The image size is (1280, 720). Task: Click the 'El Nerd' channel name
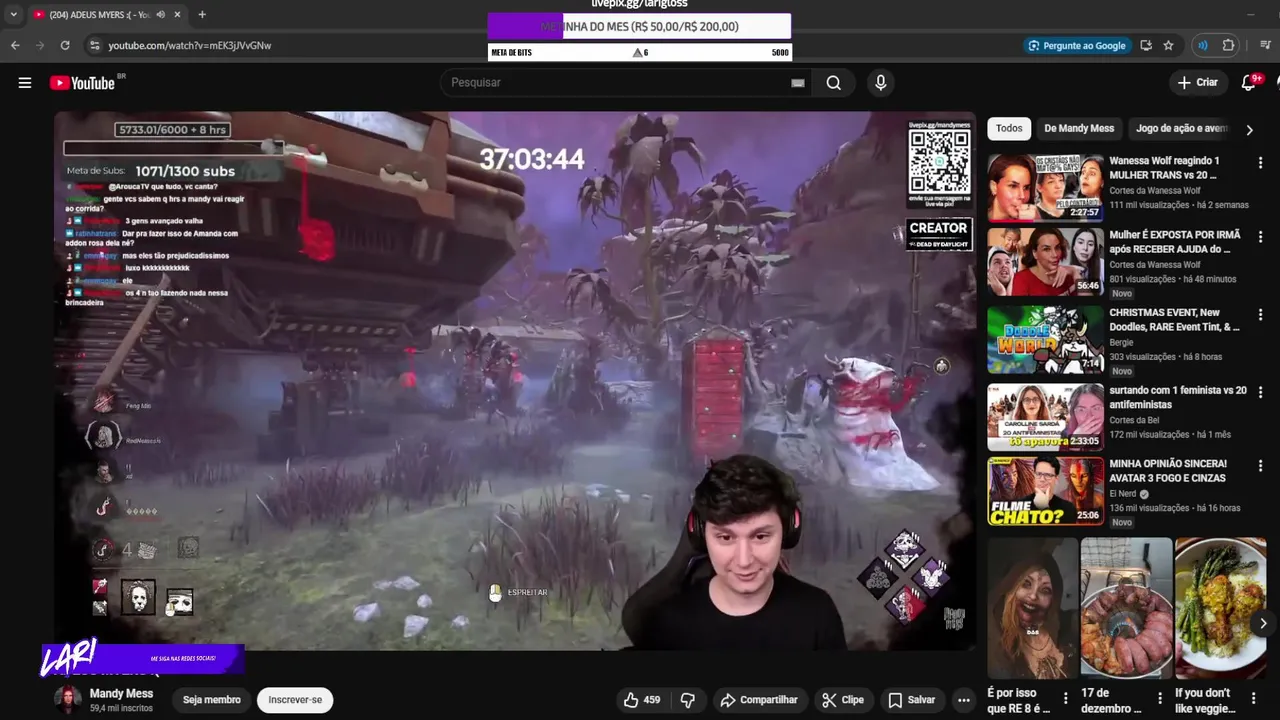click(x=1124, y=494)
